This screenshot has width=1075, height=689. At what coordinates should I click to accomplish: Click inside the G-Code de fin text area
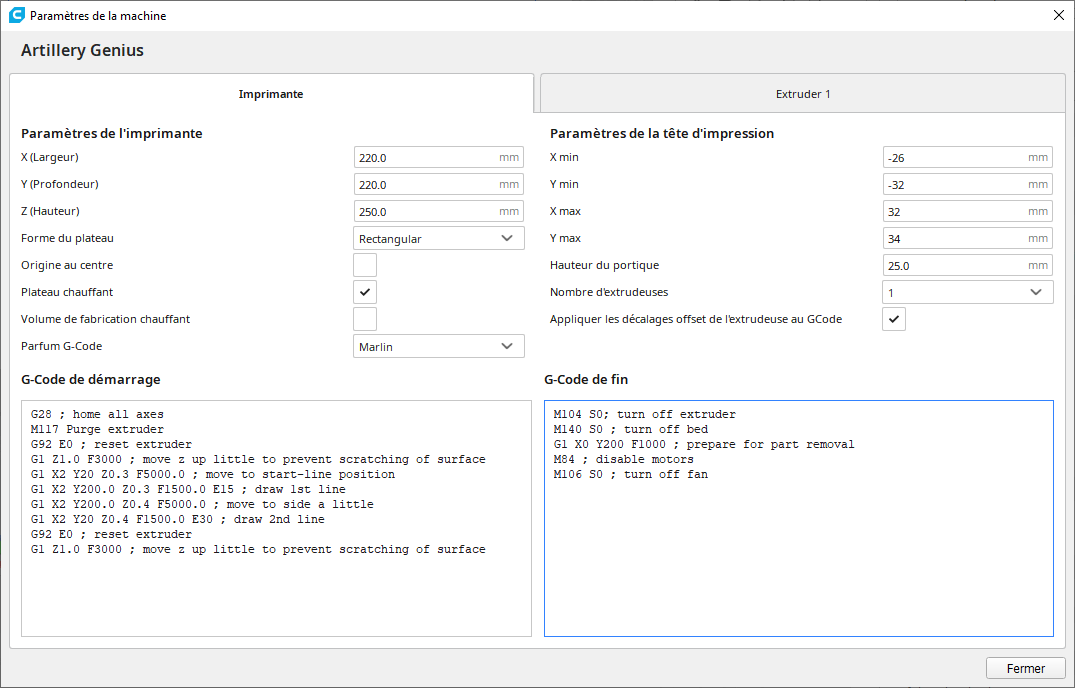point(799,519)
